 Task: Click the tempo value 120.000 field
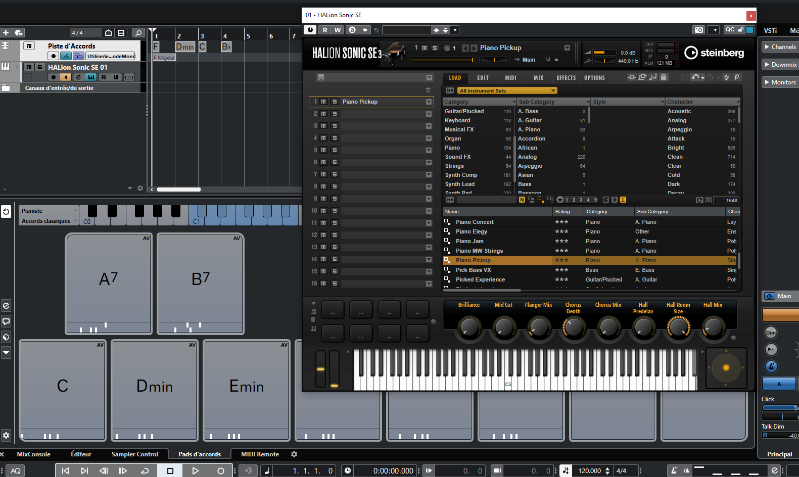coord(589,470)
